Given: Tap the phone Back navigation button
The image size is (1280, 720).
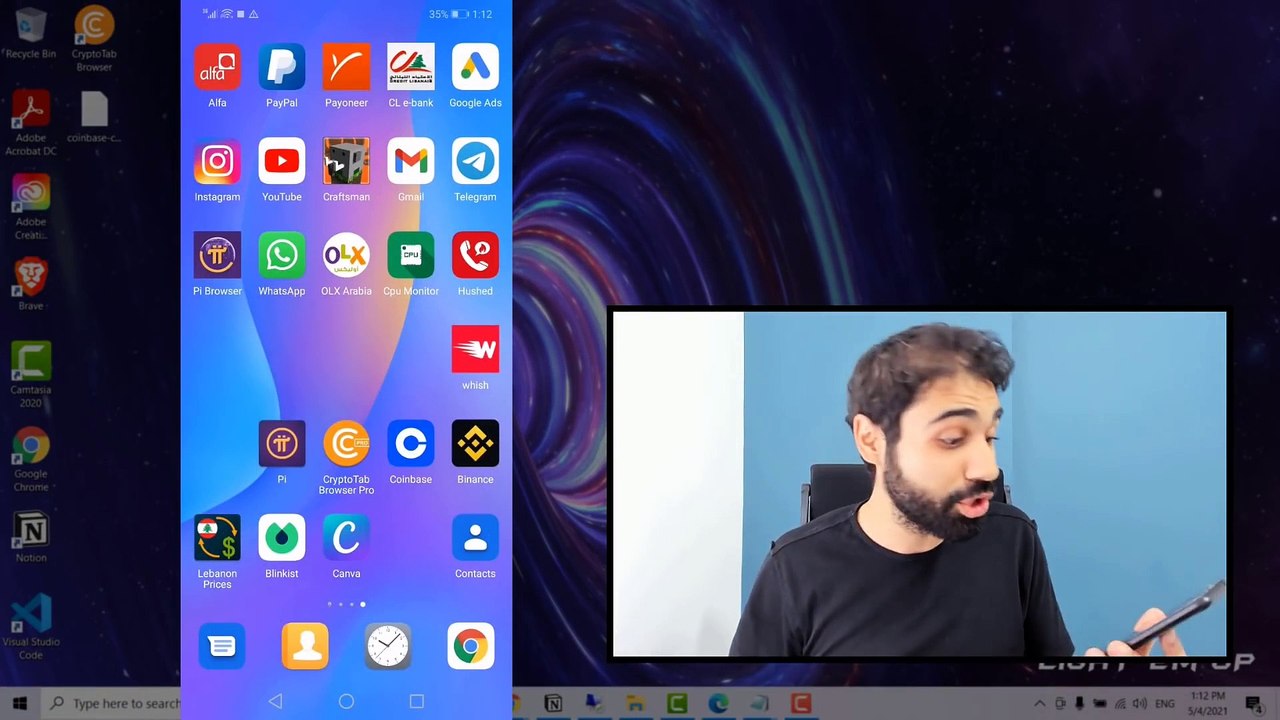Looking at the screenshot, I should click(x=275, y=702).
